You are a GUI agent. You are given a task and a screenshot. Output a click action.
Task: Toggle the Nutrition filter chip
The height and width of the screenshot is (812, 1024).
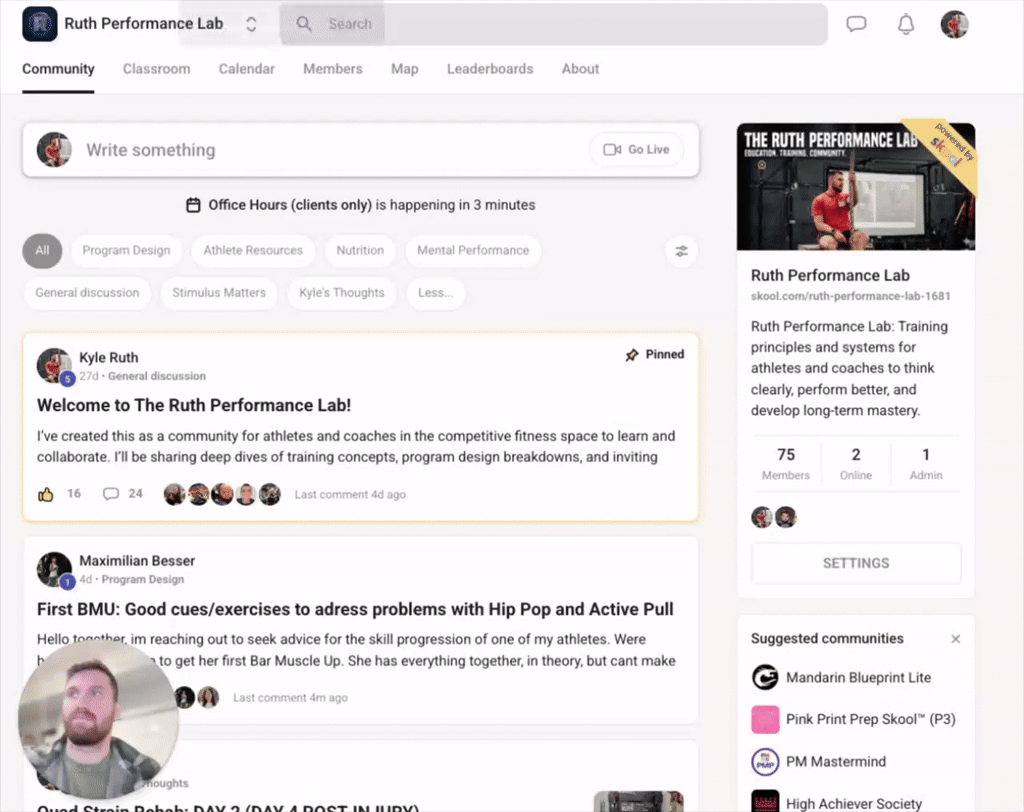point(360,251)
